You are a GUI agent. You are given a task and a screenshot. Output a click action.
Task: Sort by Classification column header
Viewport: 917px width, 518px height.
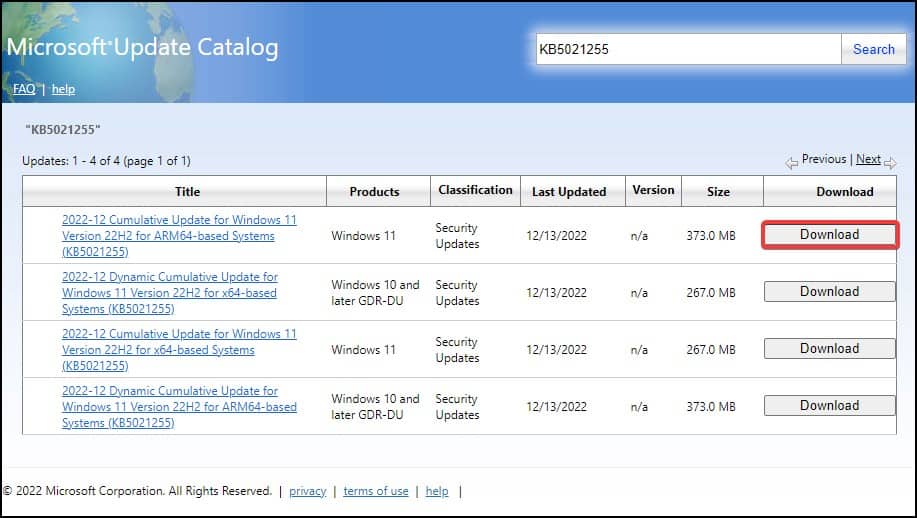click(475, 190)
